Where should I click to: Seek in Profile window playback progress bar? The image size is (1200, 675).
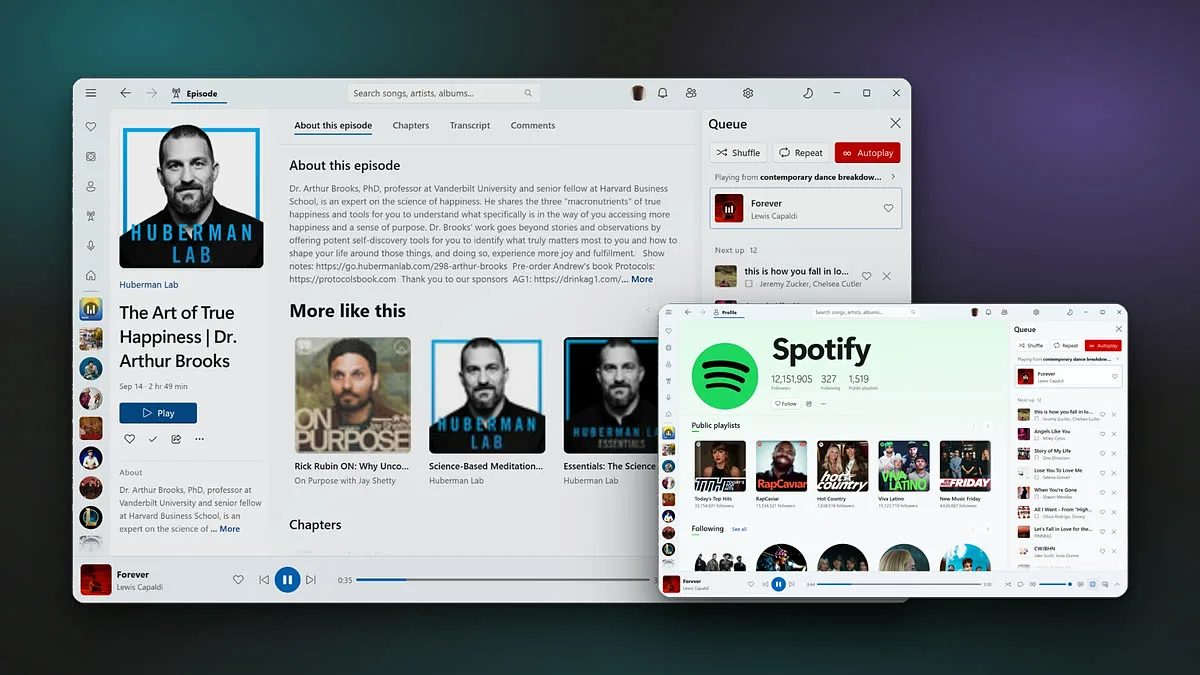click(x=898, y=584)
